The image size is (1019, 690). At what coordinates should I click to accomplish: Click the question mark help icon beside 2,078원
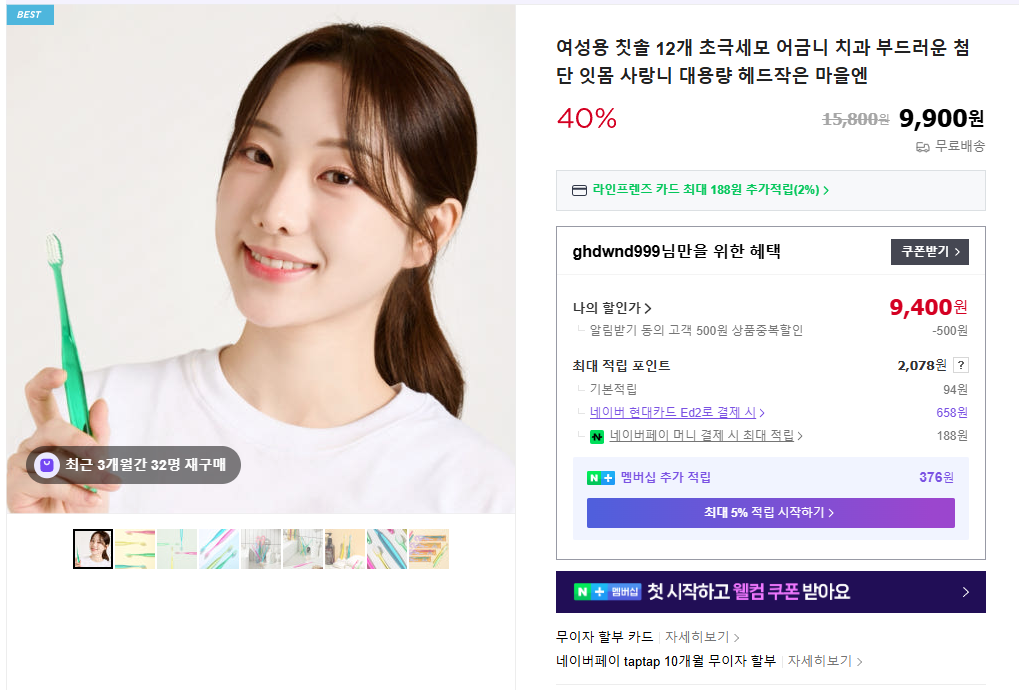(x=961, y=365)
